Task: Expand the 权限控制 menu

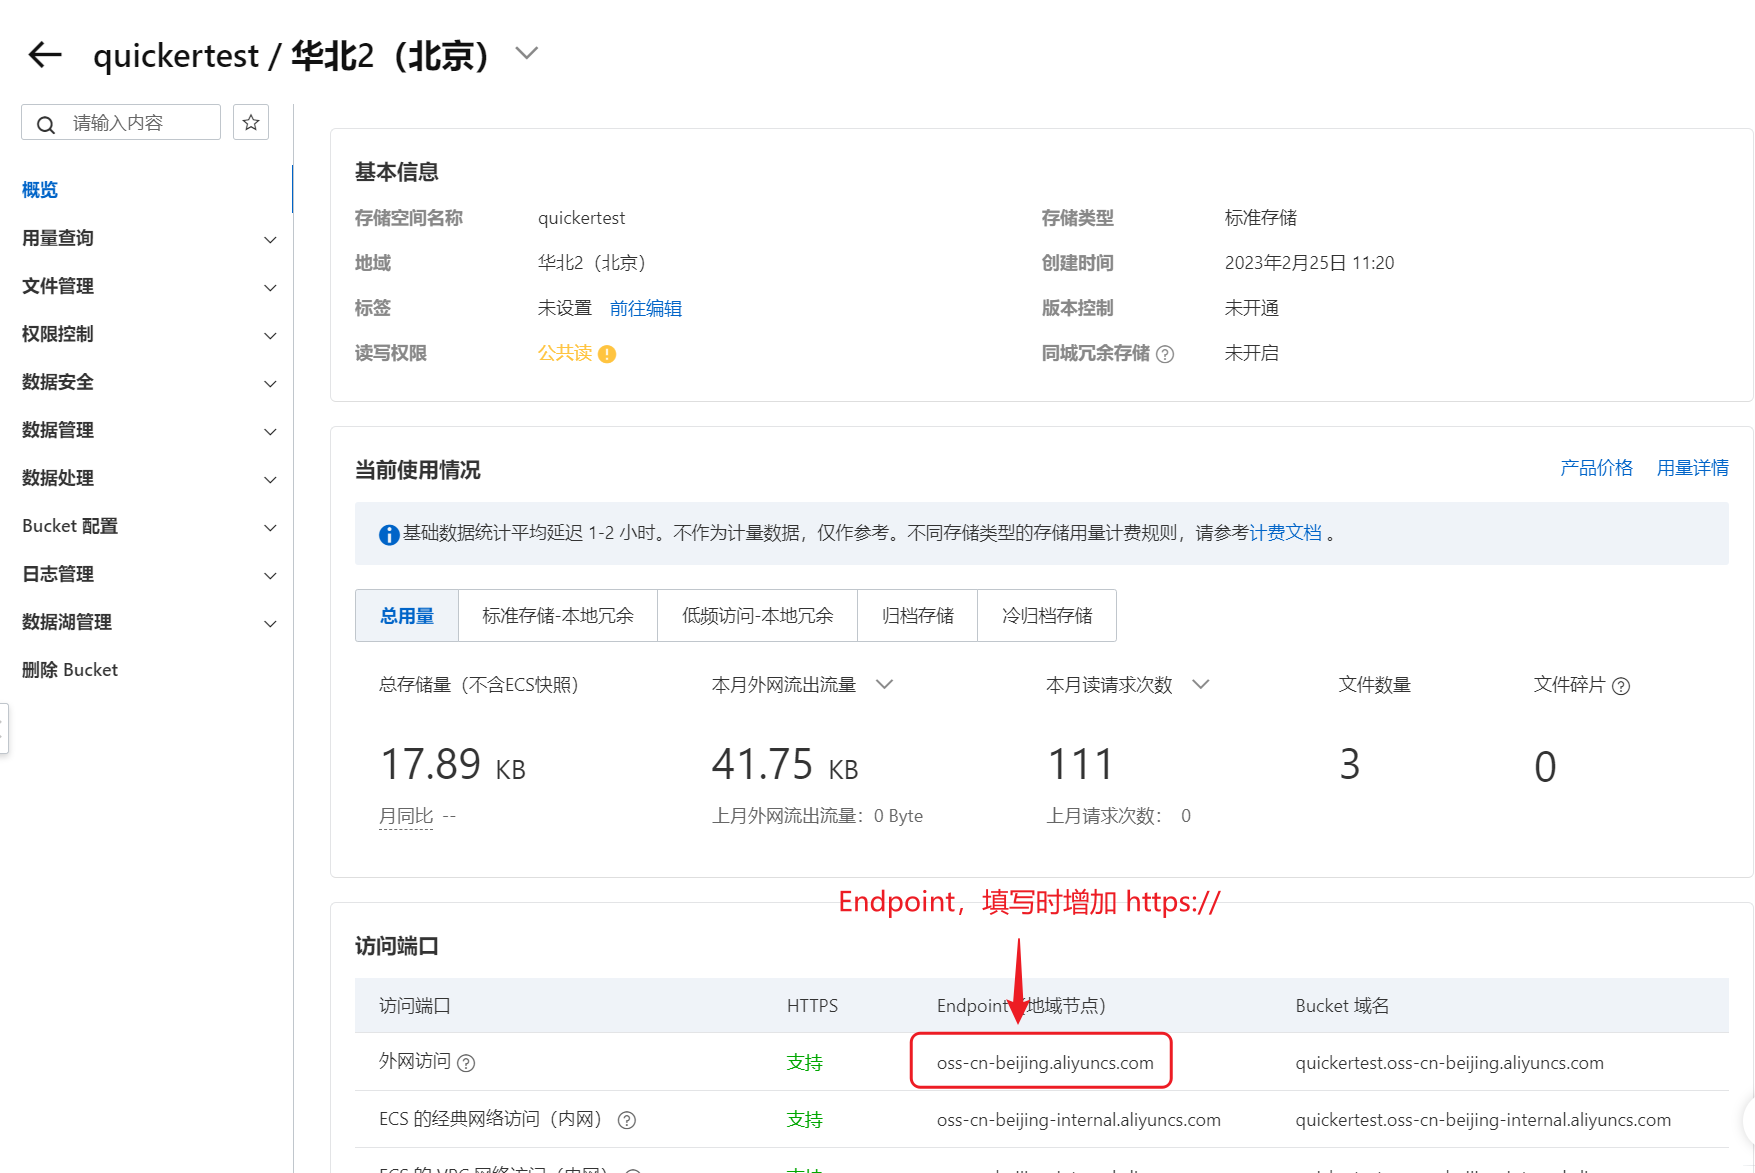Action: (x=148, y=334)
